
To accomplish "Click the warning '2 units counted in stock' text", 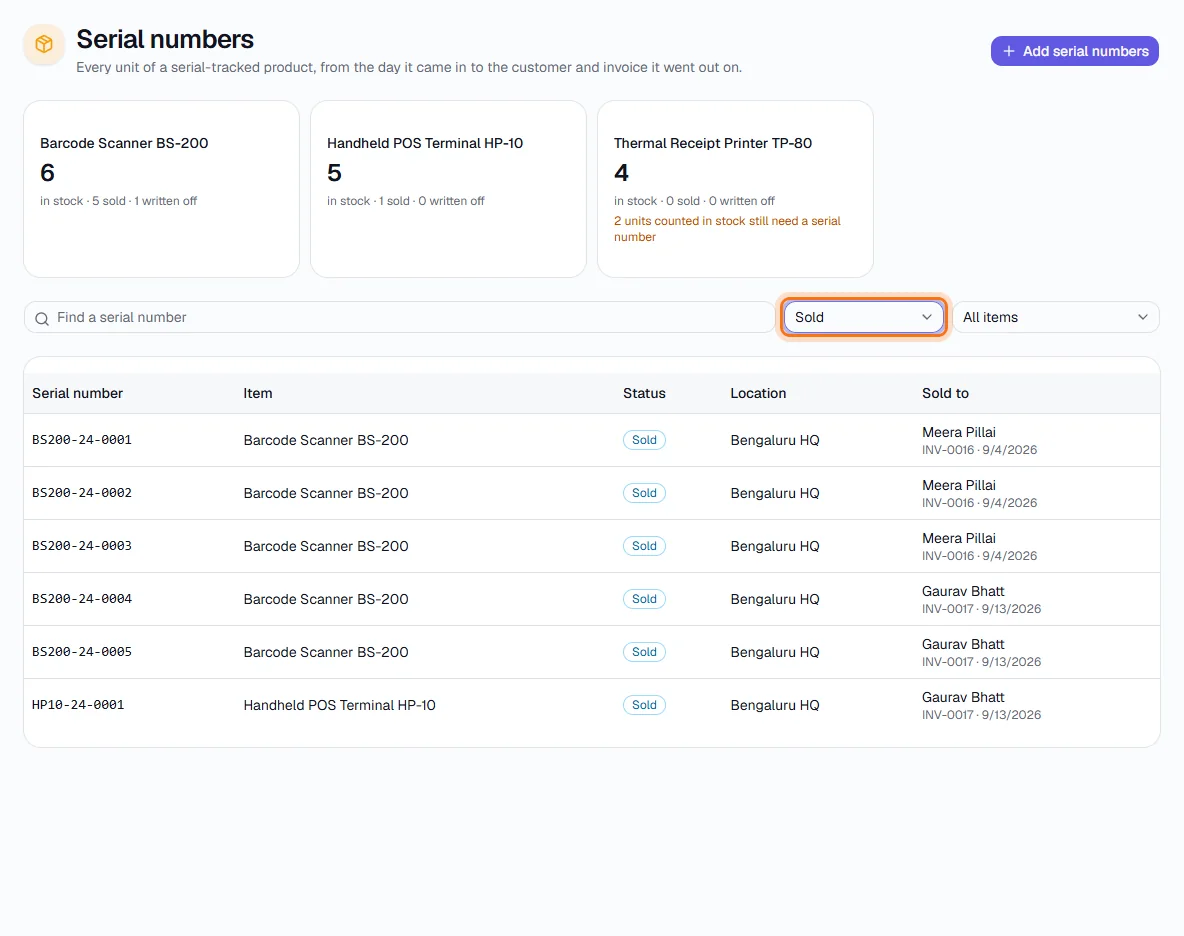I will click(x=727, y=229).
